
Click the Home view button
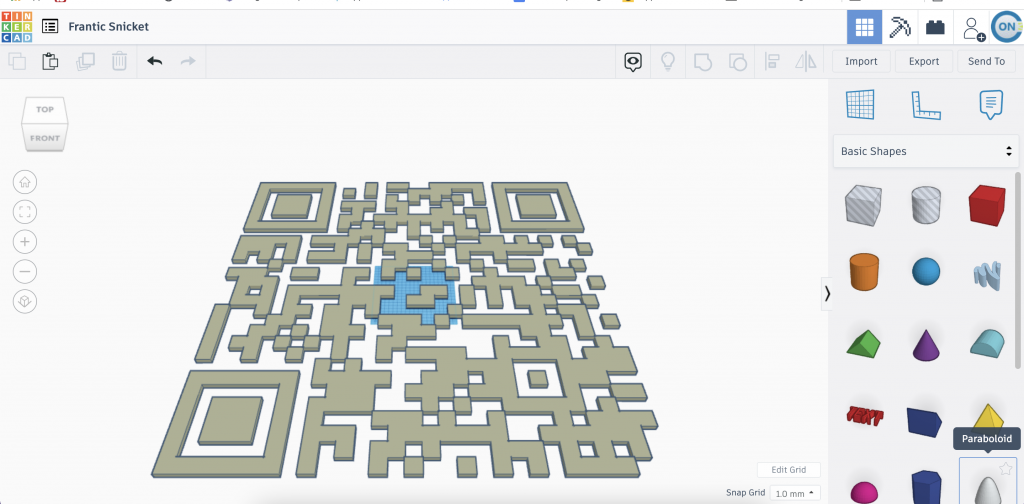coord(25,182)
